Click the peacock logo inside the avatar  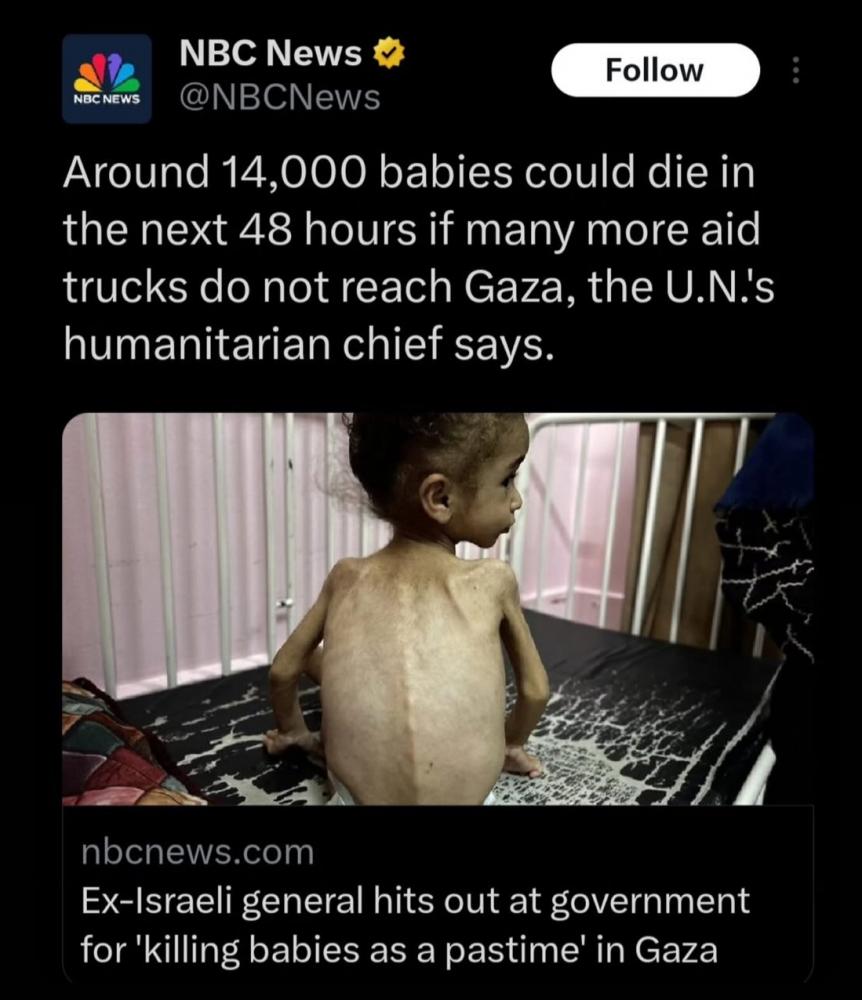(106, 71)
